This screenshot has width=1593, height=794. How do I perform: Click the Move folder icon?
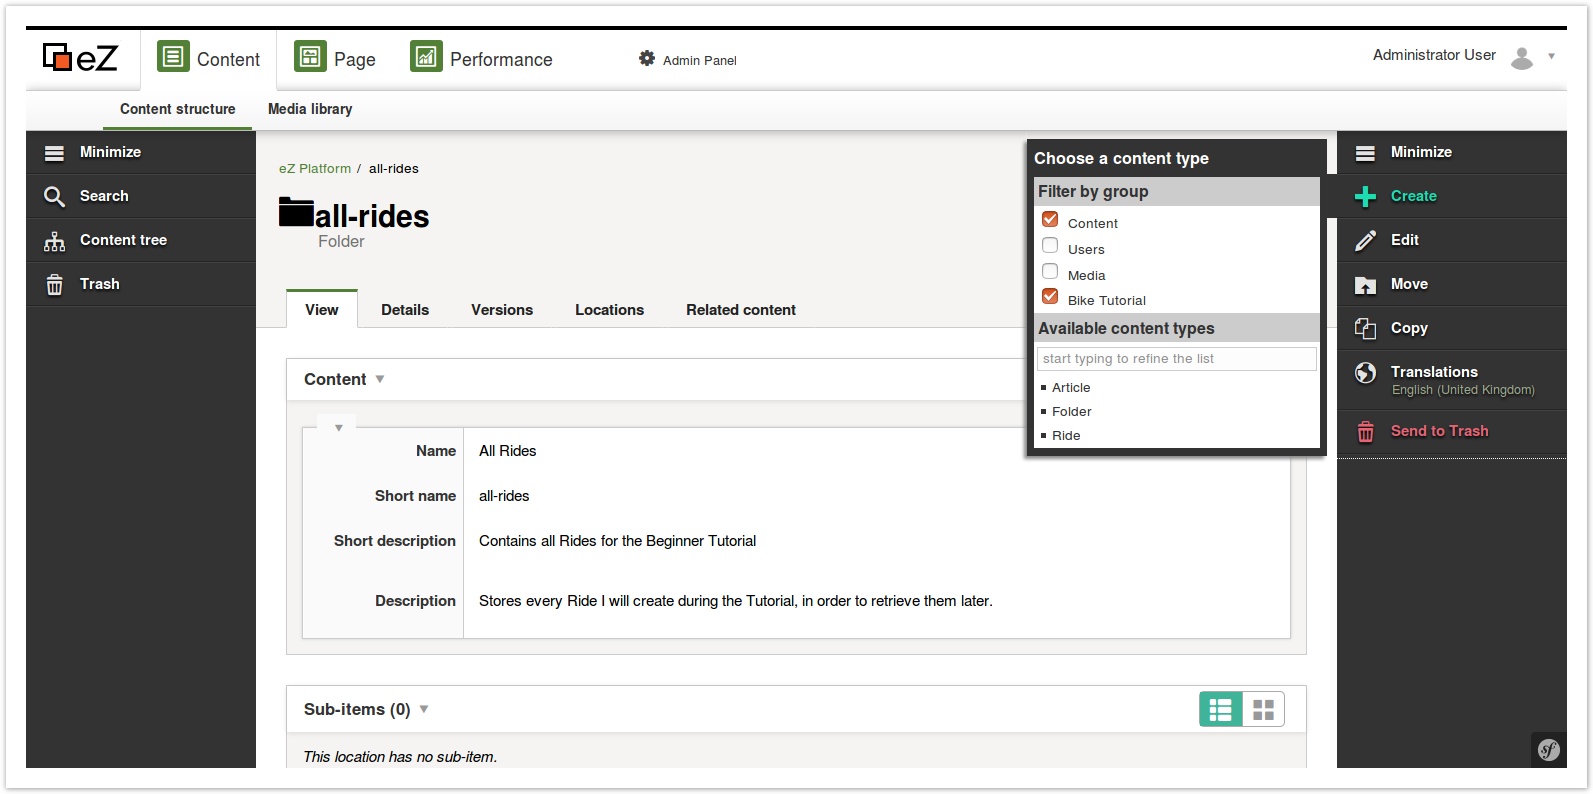click(1365, 285)
